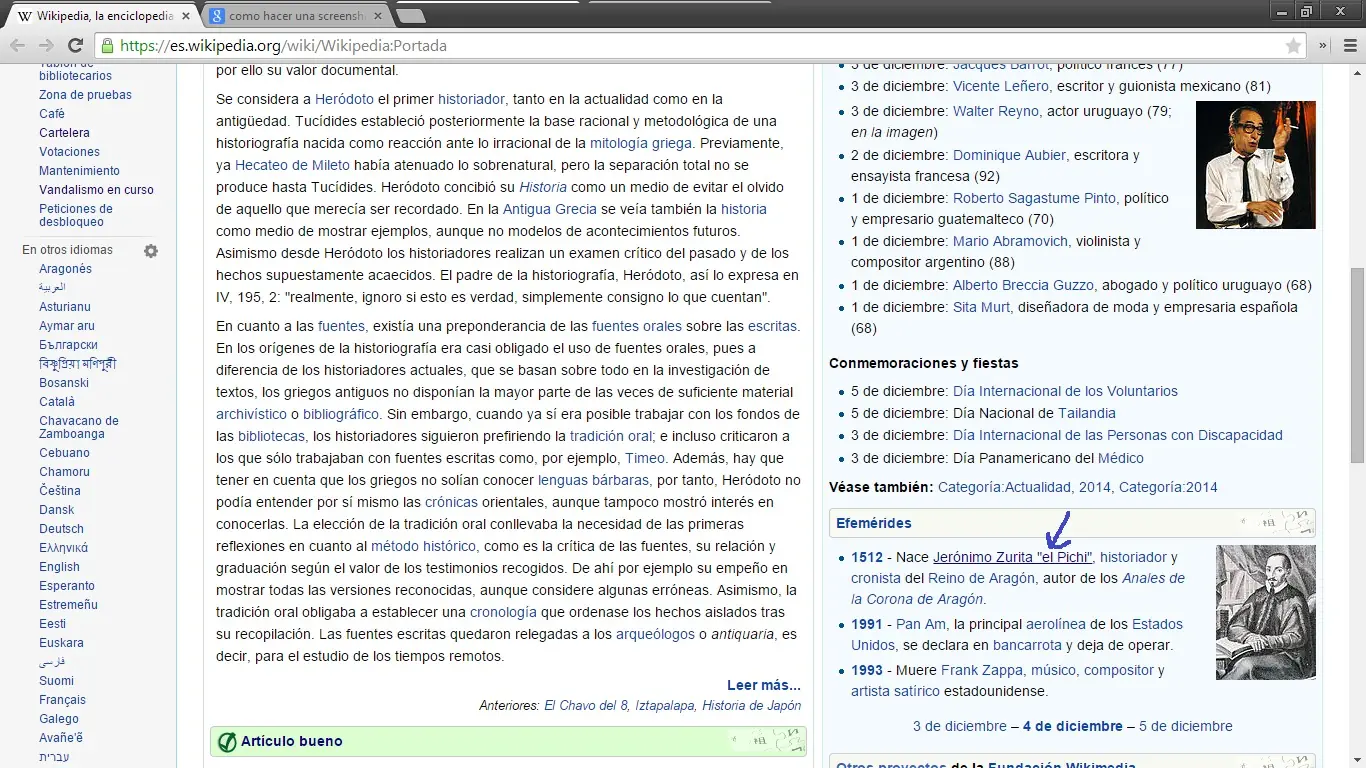This screenshot has height=768, width=1366.
Task: Open Walter Reyno photo thumbnail
Action: (1255, 165)
